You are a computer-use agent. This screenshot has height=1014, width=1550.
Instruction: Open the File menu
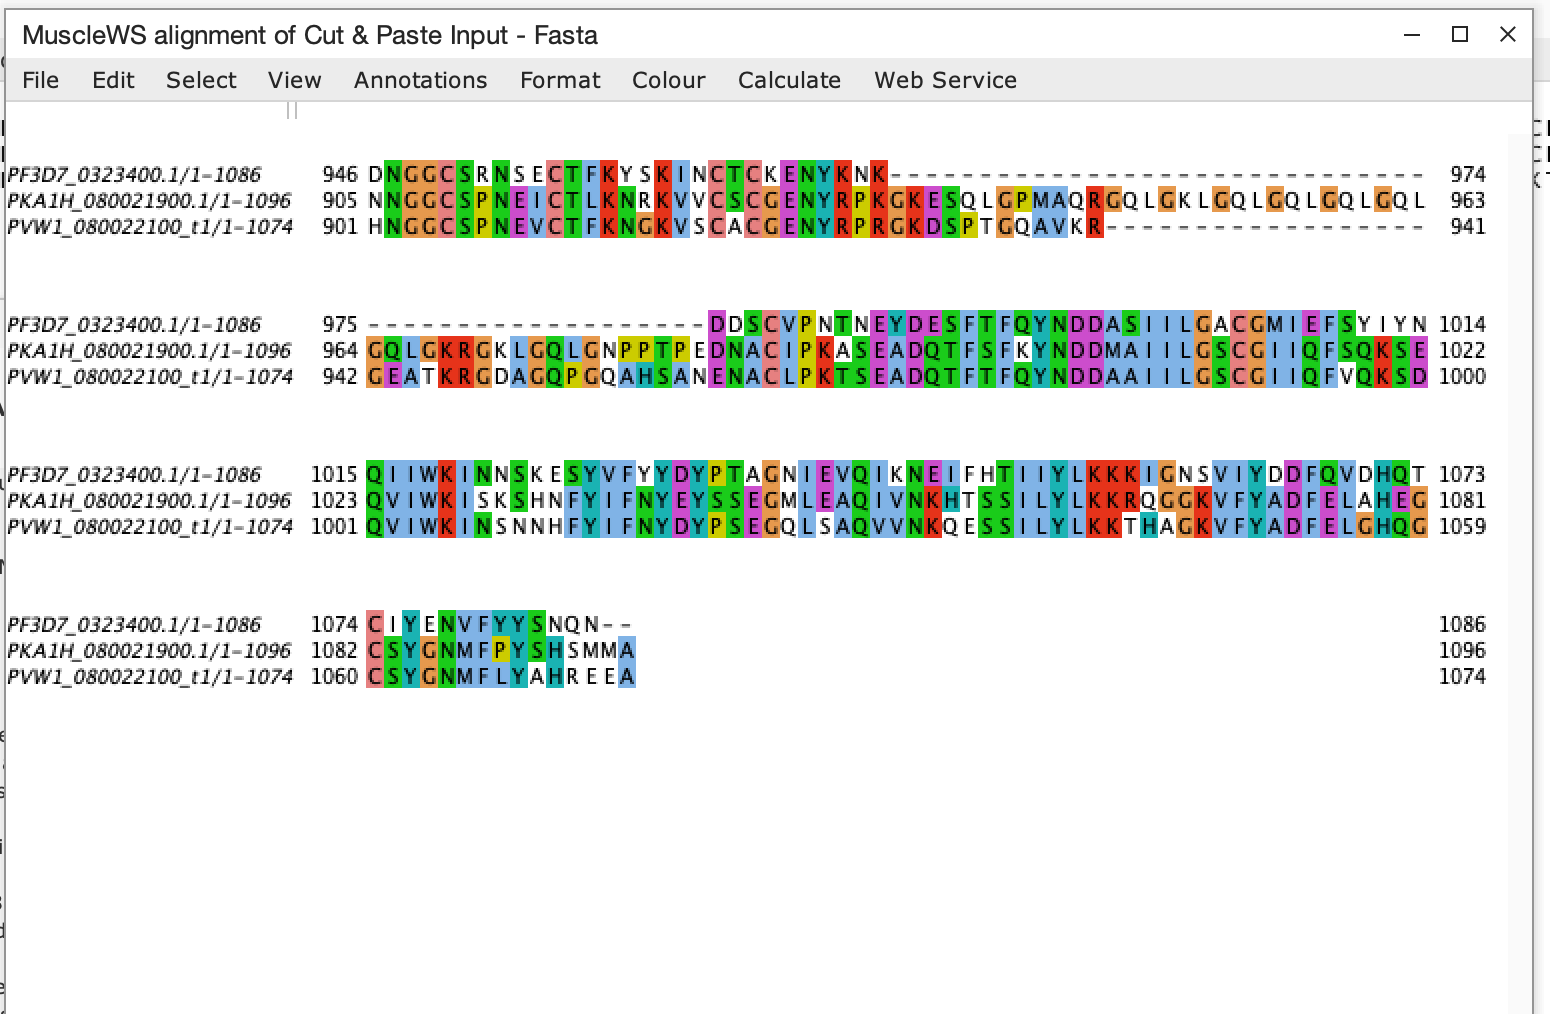[x=40, y=80]
